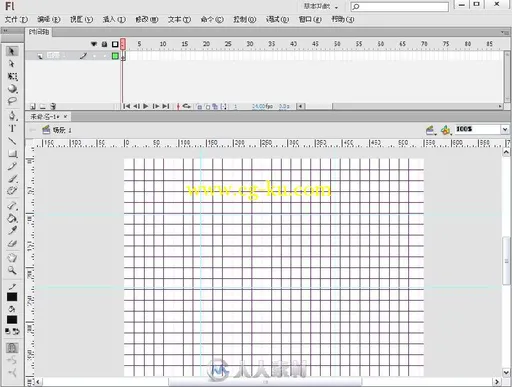This screenshot has height=387, width=512.
Task: Select the Brush tool
Action: click(x=12, y=179)
